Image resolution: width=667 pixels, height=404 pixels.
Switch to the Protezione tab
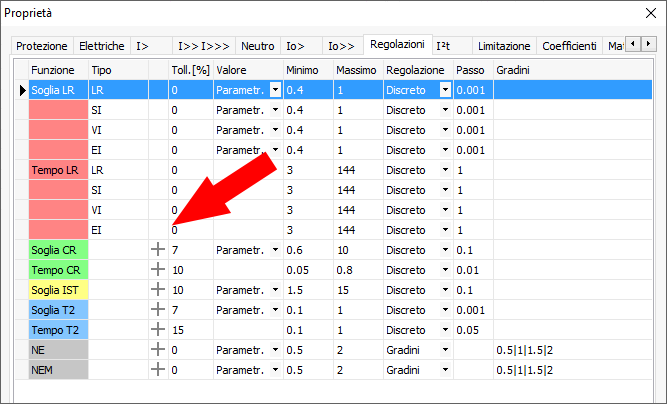coord(42,46)
